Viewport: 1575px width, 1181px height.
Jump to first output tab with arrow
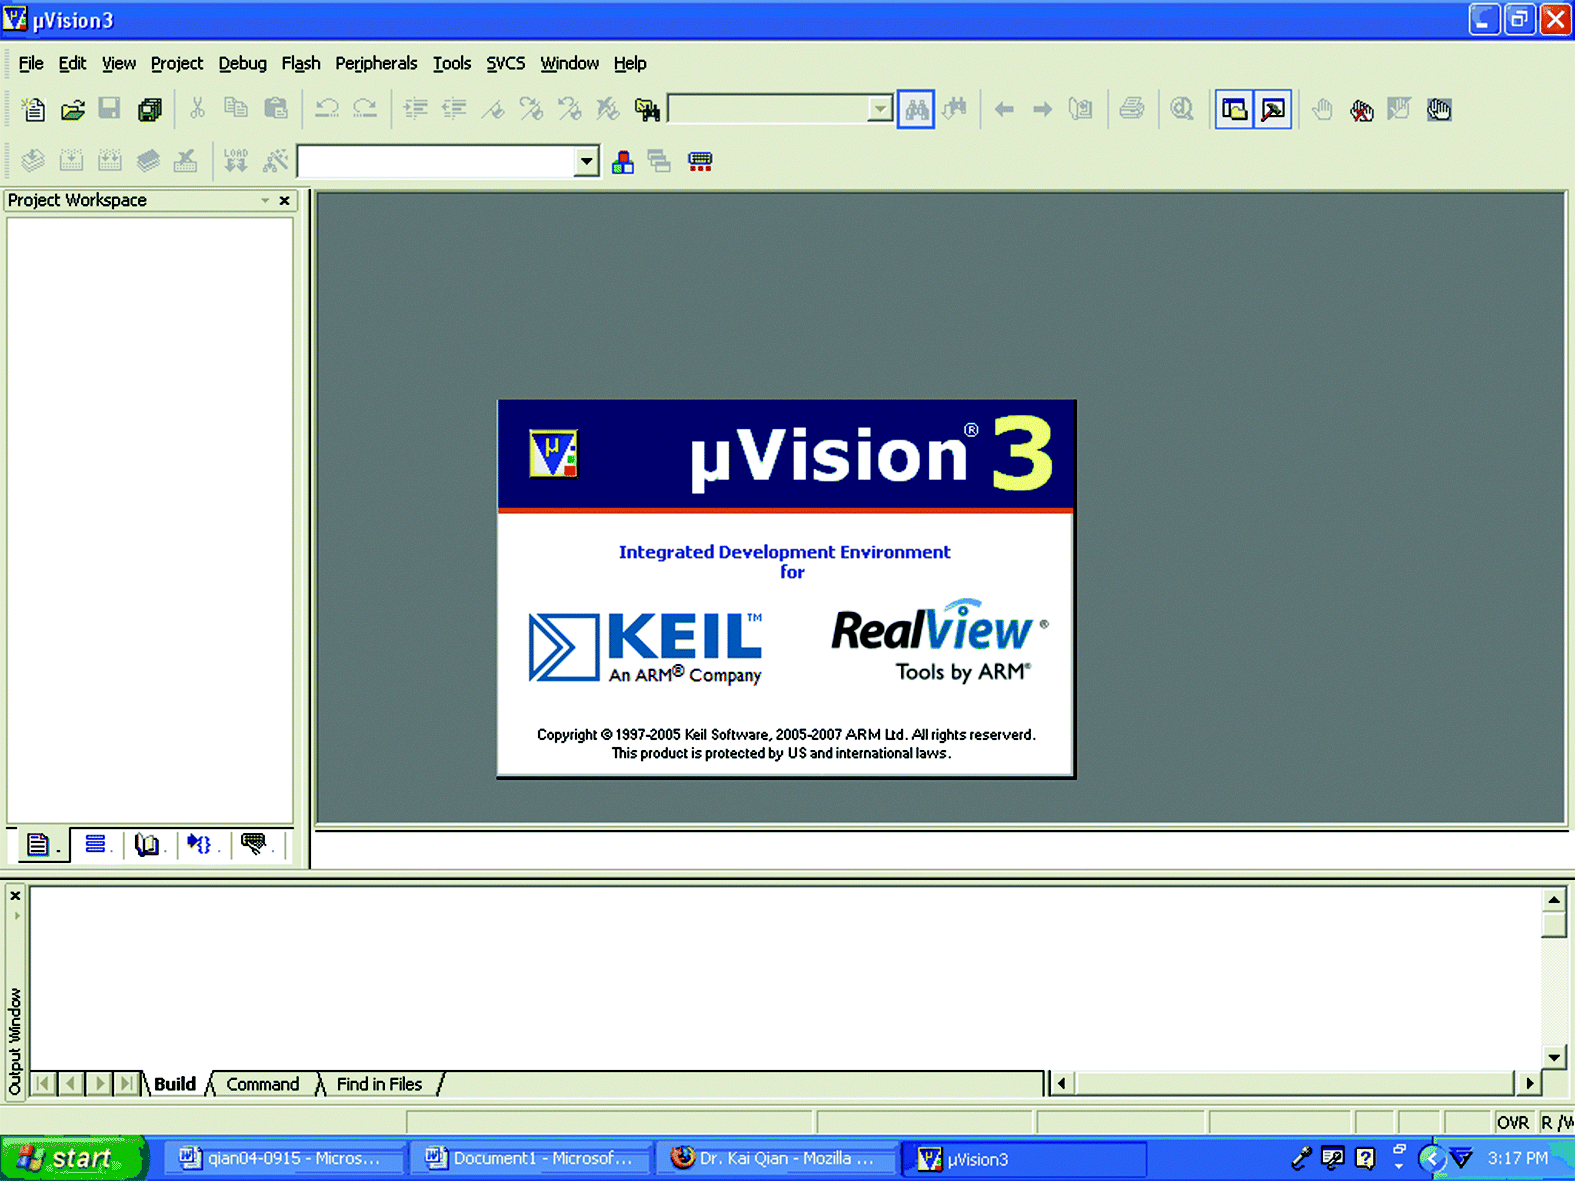point(44,1083)
